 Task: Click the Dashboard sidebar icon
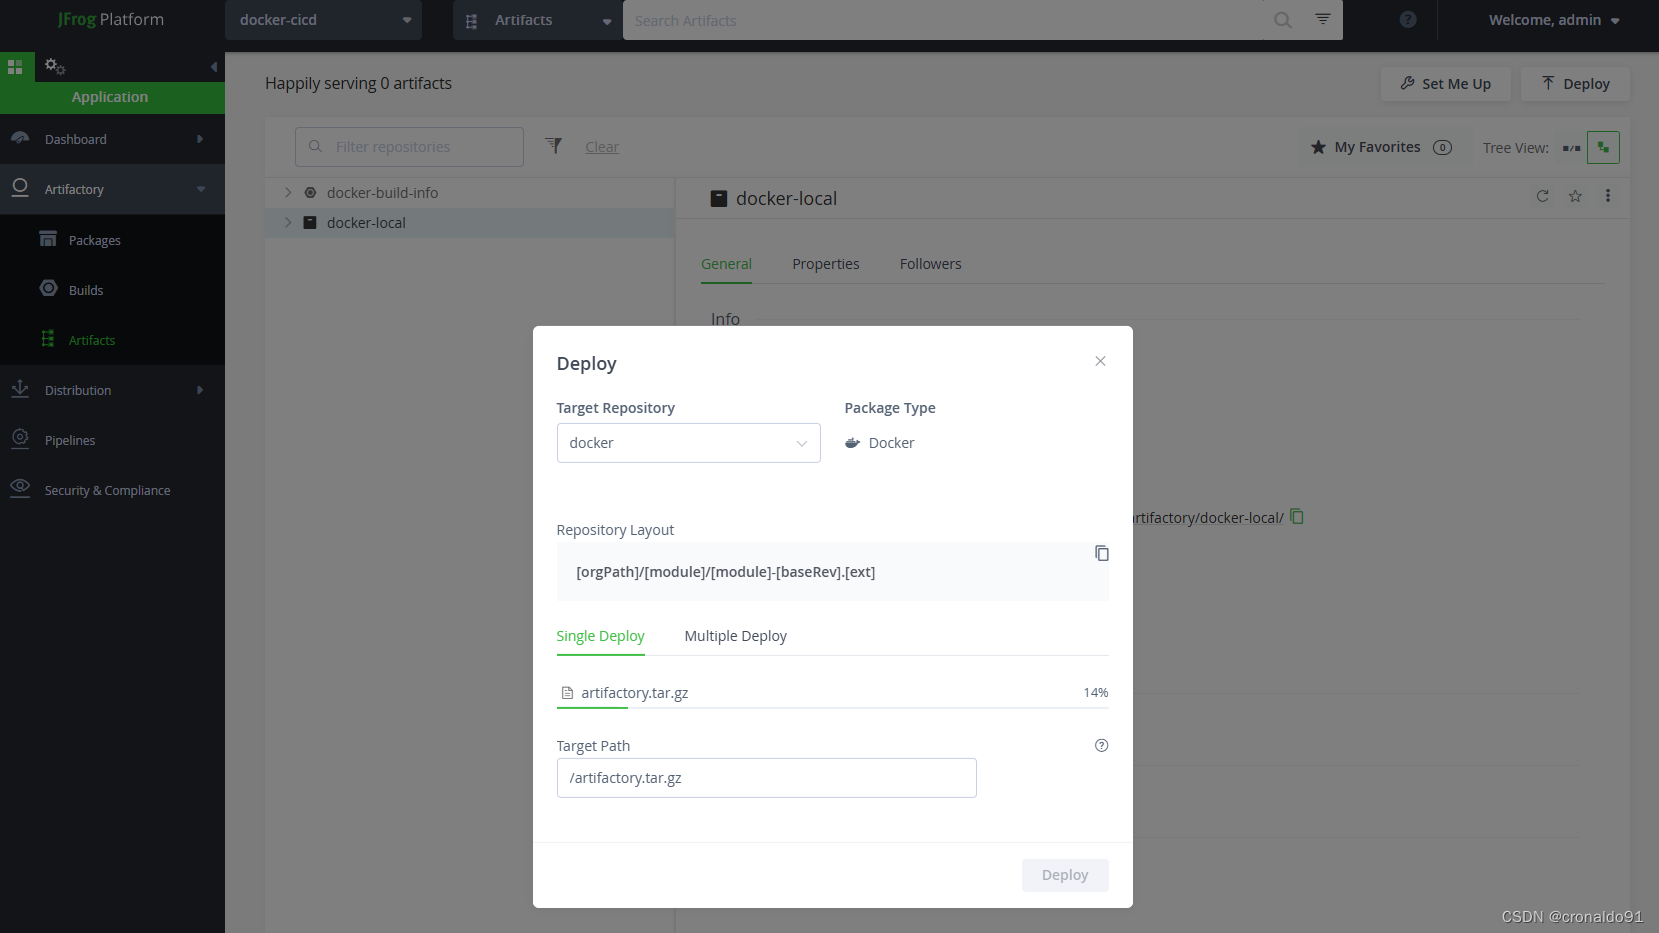20,139
